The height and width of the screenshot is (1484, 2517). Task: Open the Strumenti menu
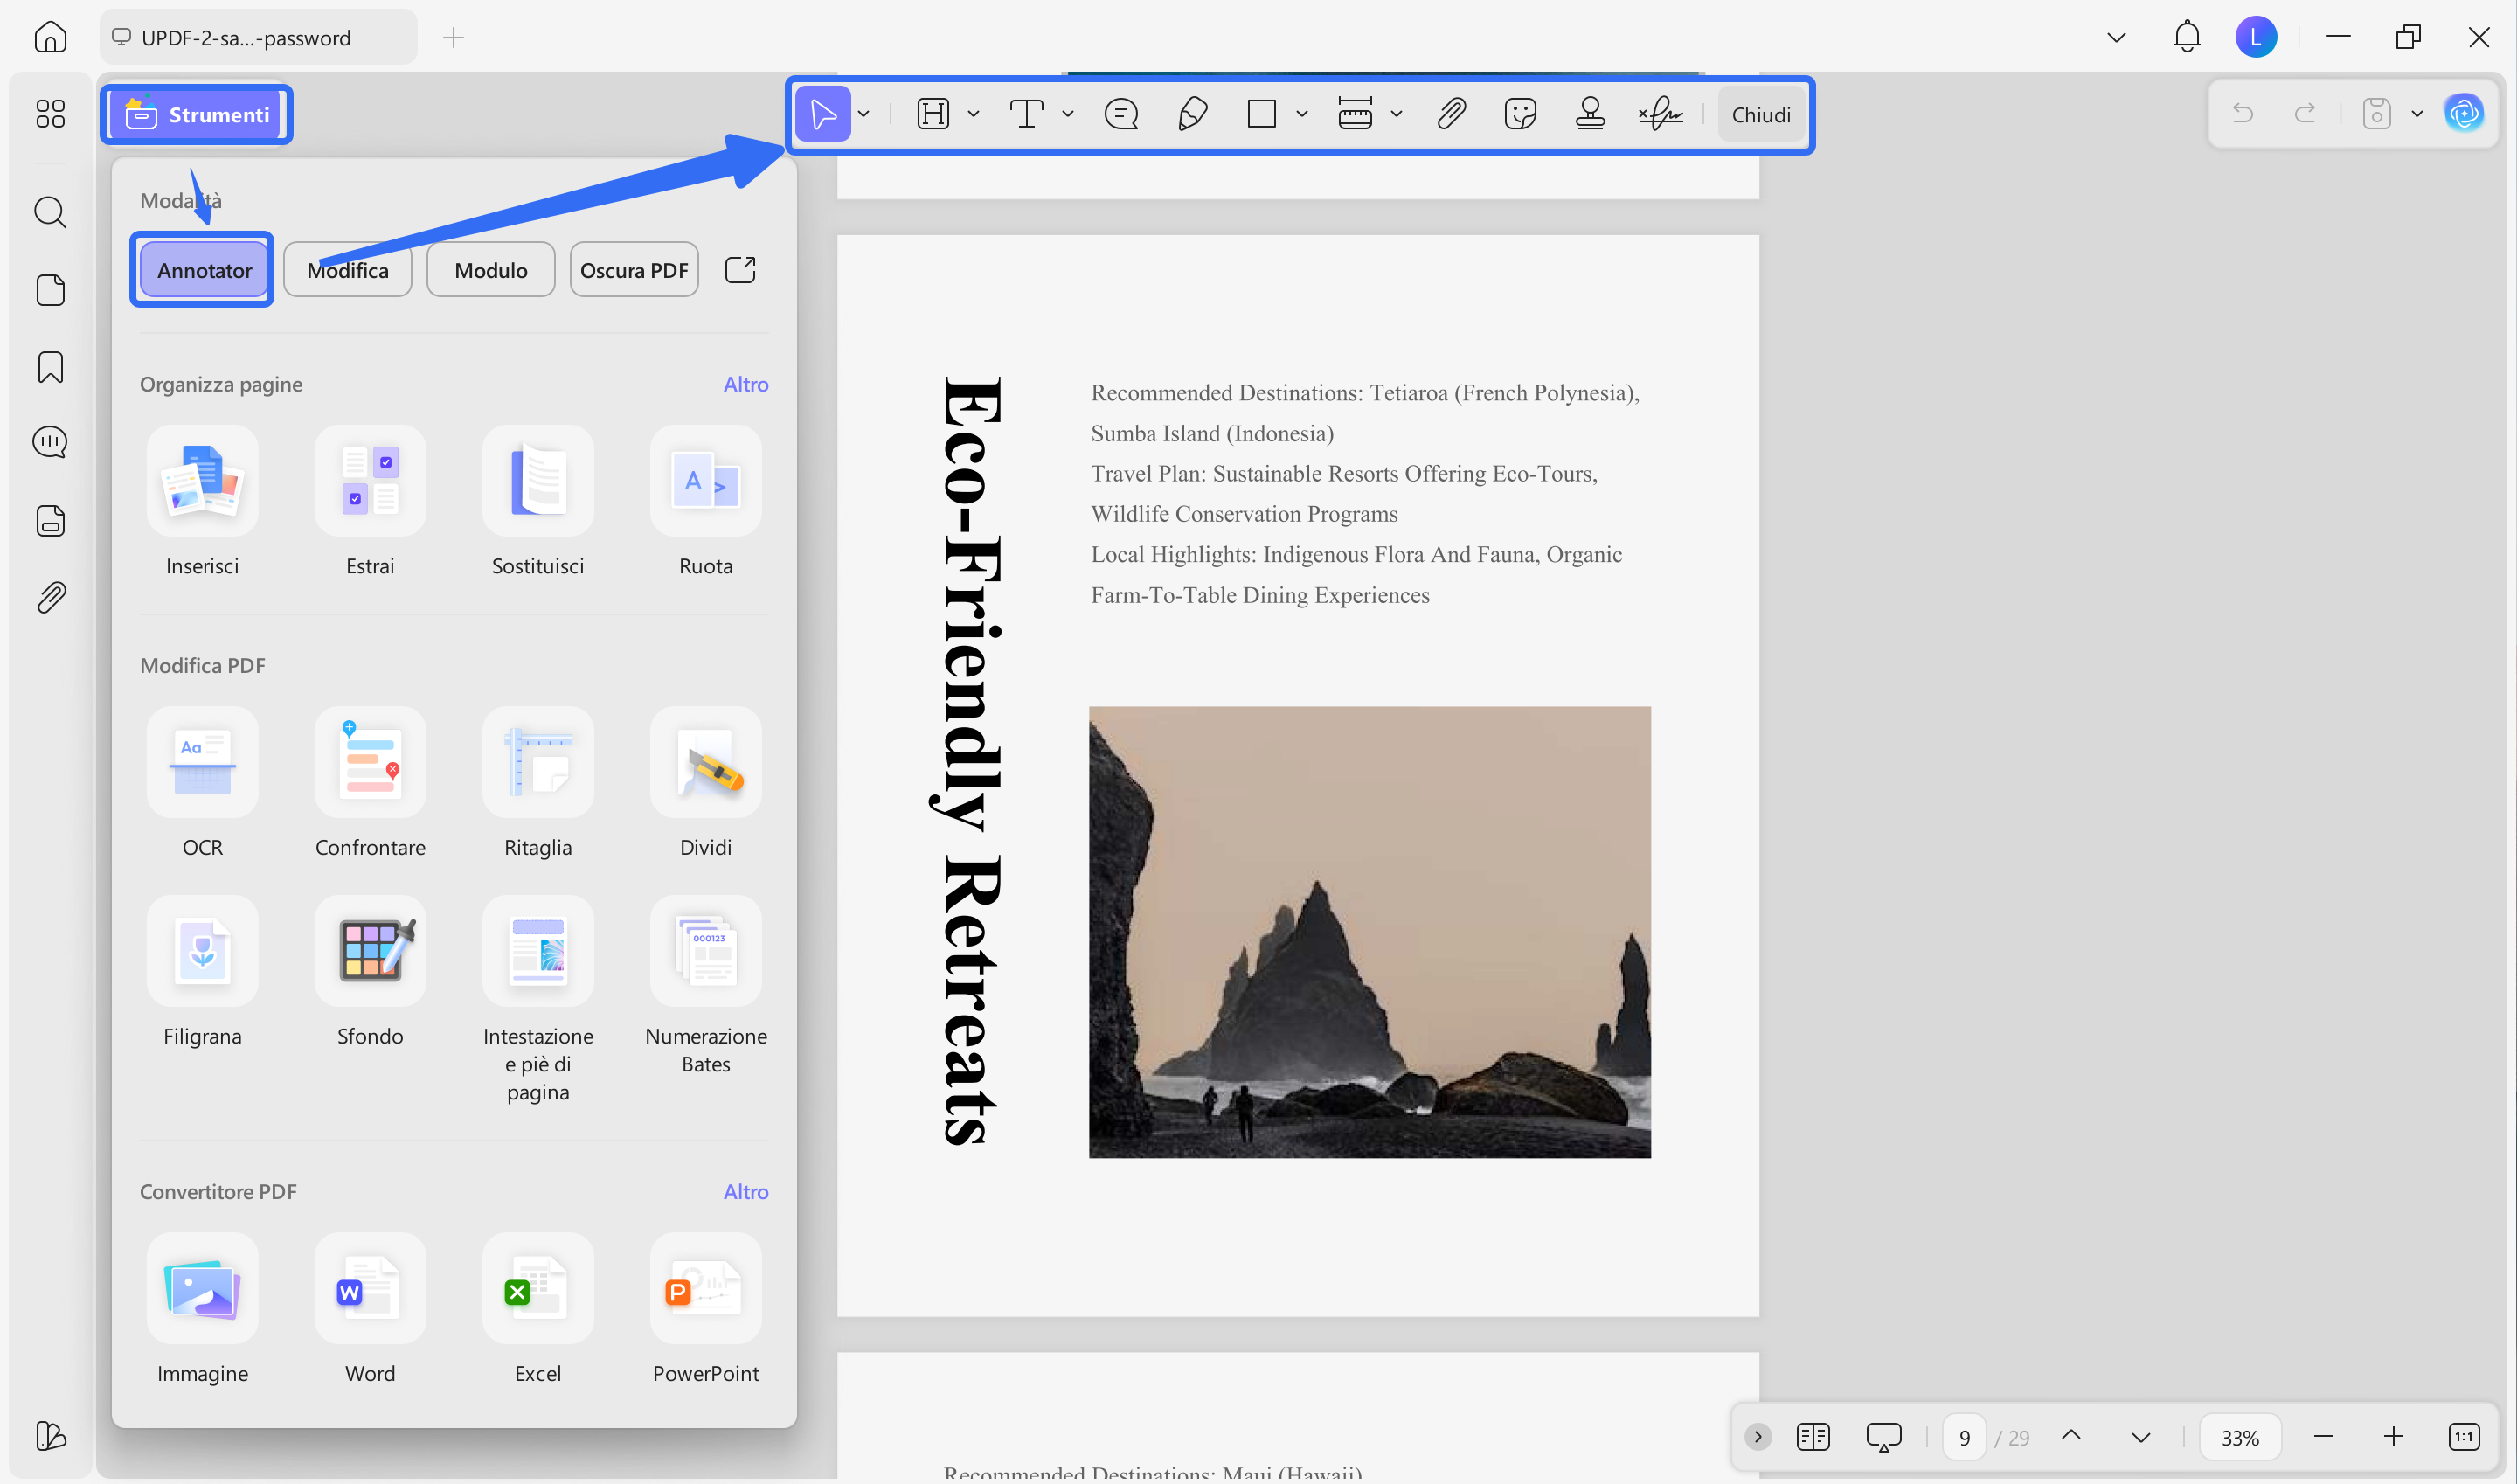(197, 115)
